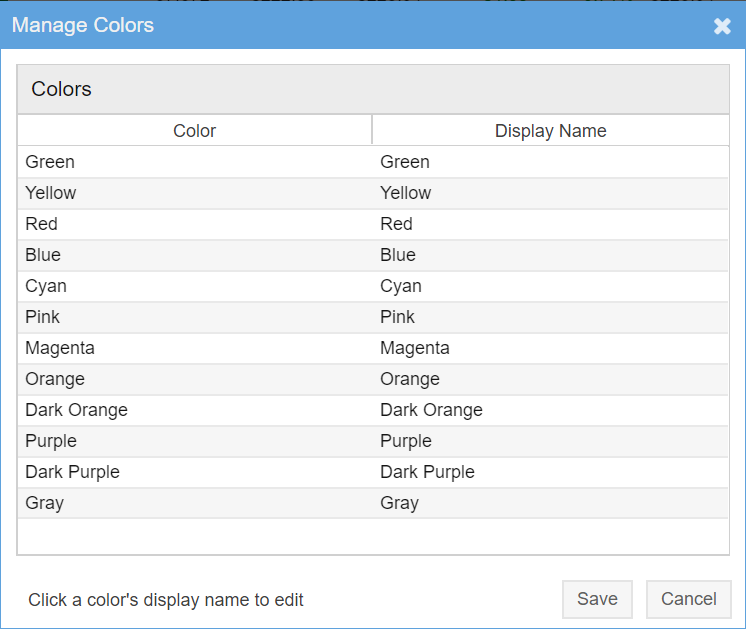
Task: Click the Color column header
Action: (195, 130)
